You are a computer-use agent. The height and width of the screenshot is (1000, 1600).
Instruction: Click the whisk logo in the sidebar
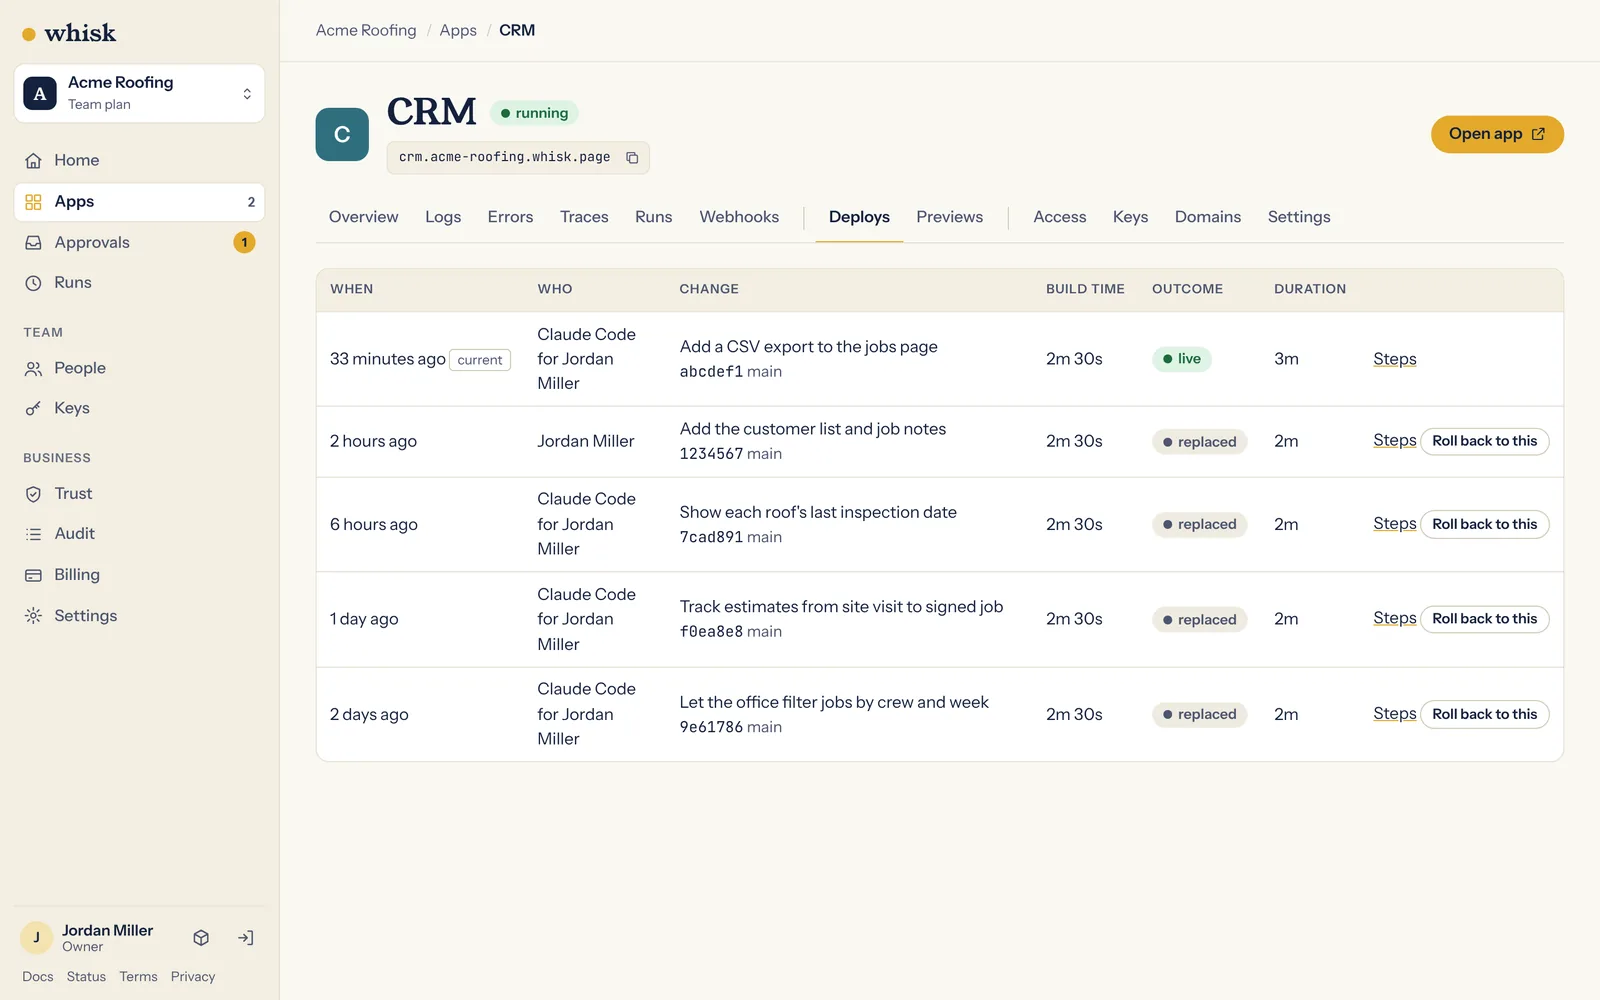[69, 33]
